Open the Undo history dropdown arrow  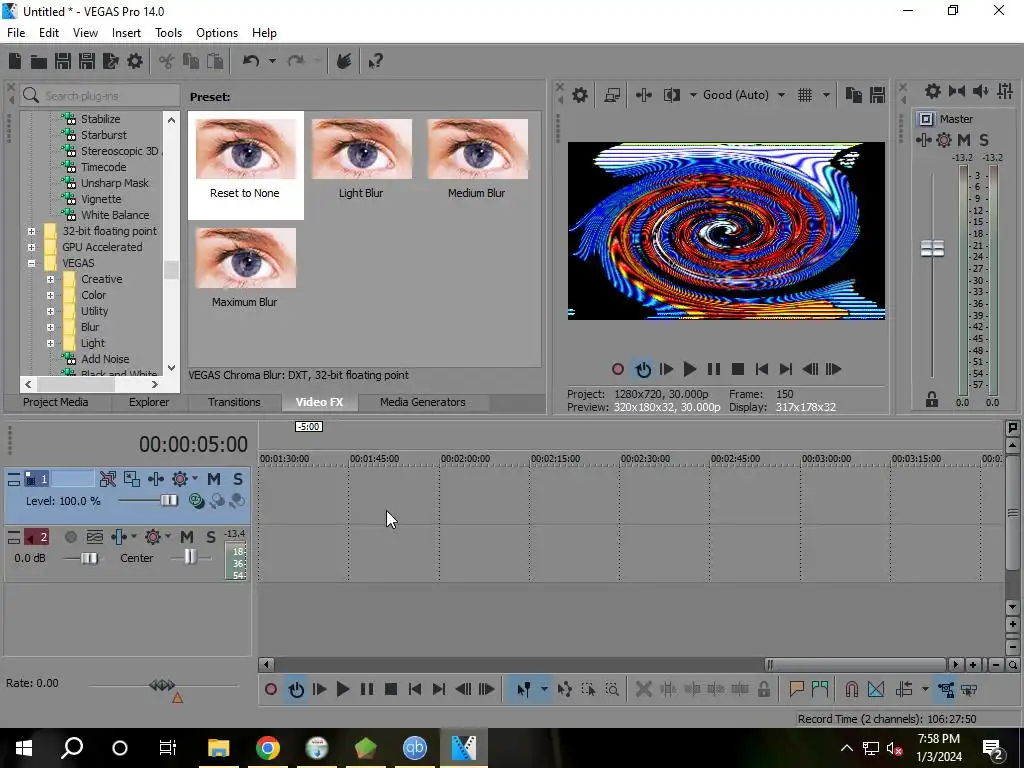[272, 61]
